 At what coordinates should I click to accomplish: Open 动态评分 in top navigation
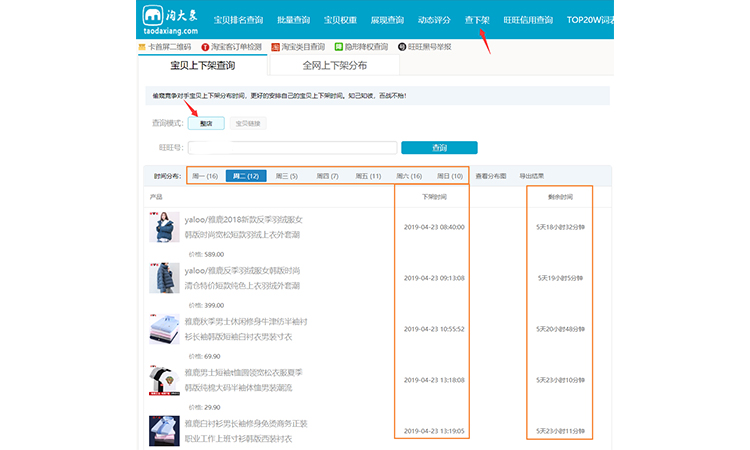[434, 20]
